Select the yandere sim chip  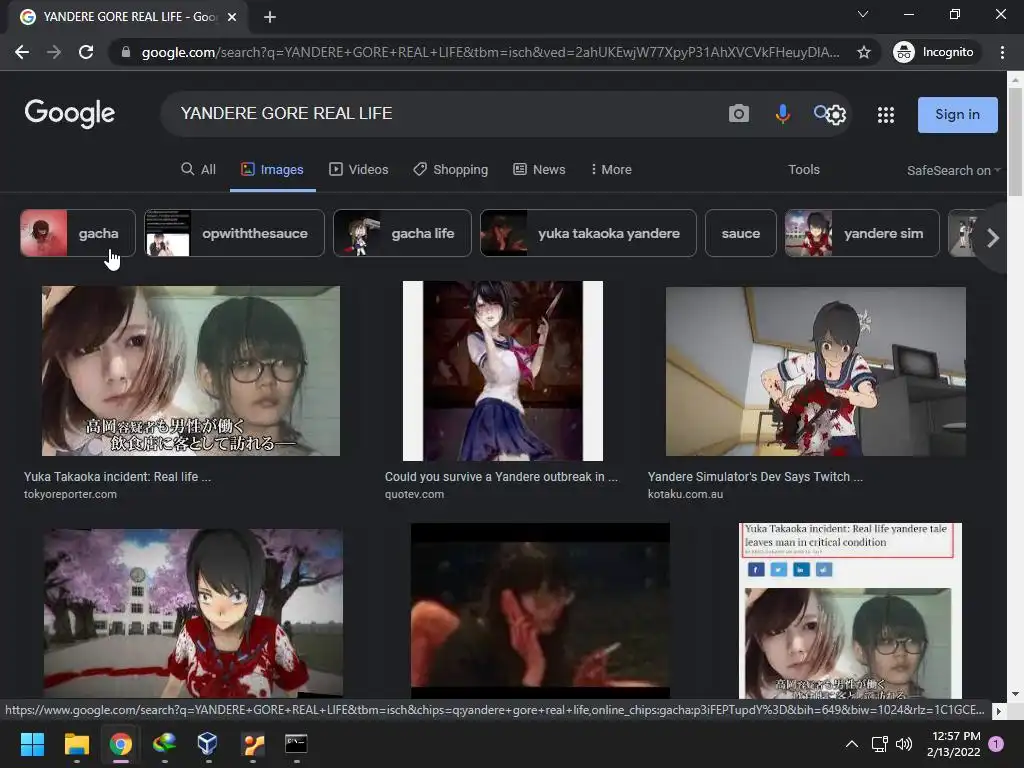coord(862,233)
